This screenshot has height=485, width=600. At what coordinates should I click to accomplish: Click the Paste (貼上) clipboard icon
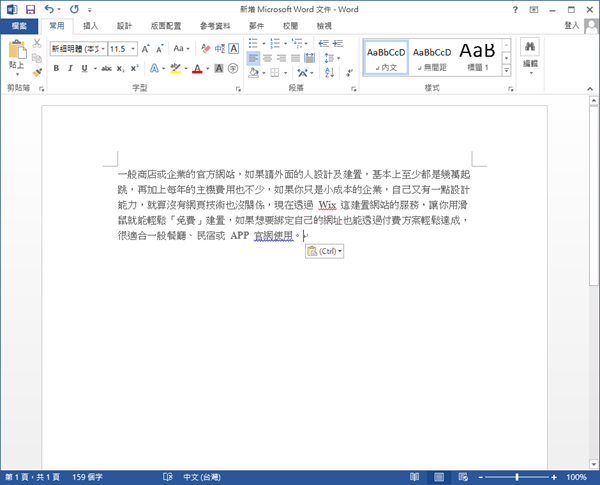[17, 53]
